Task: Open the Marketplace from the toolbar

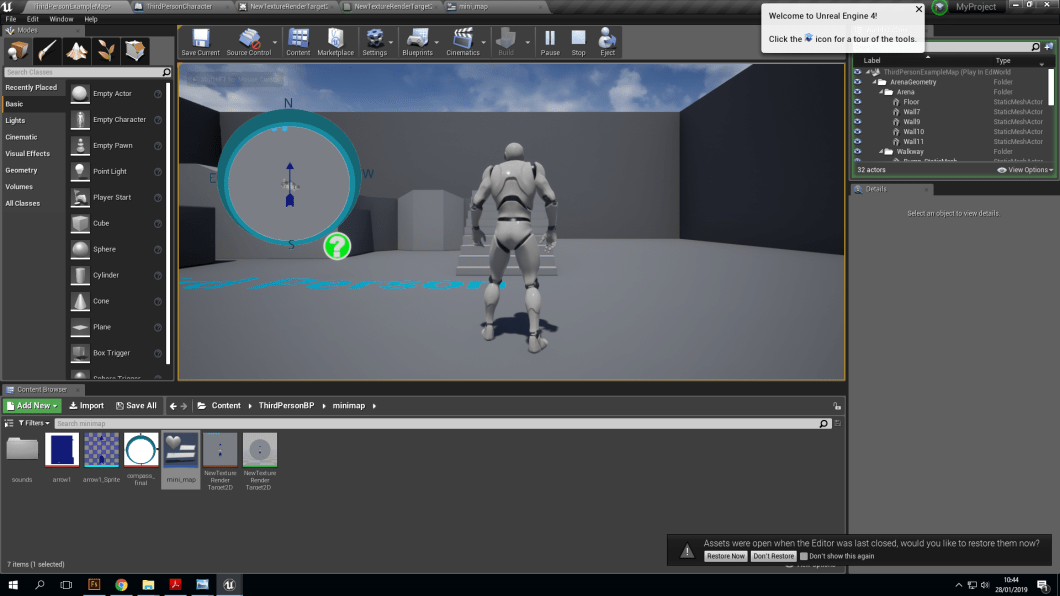Action: point(335,42)
